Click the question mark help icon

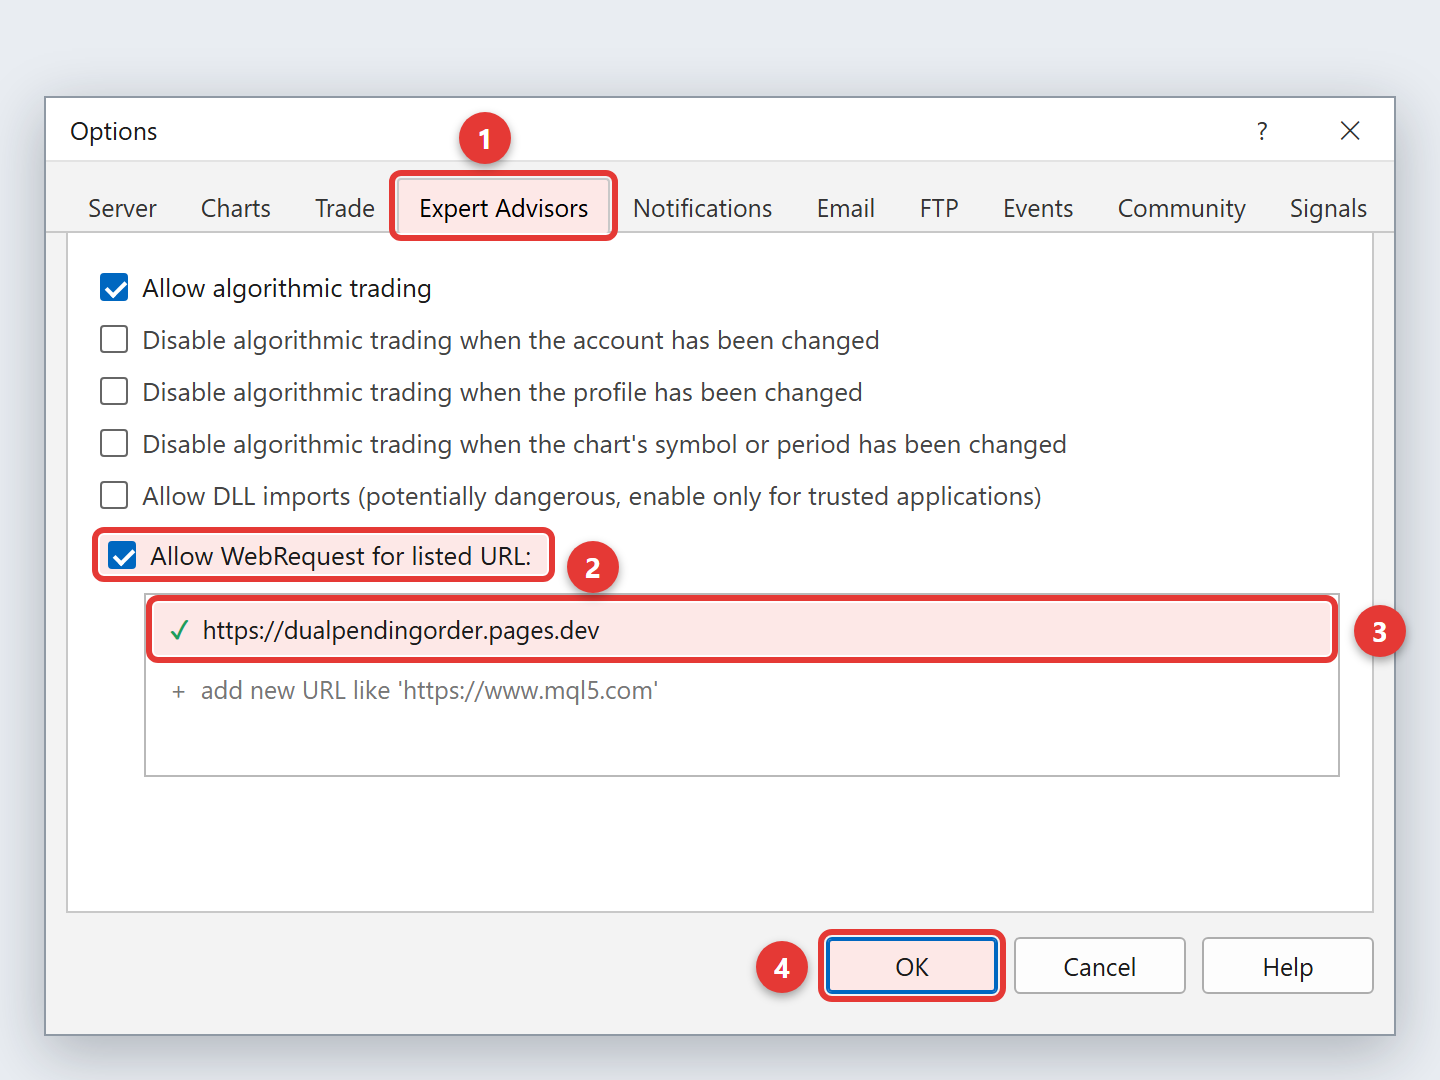click(x=1262, y=131)
